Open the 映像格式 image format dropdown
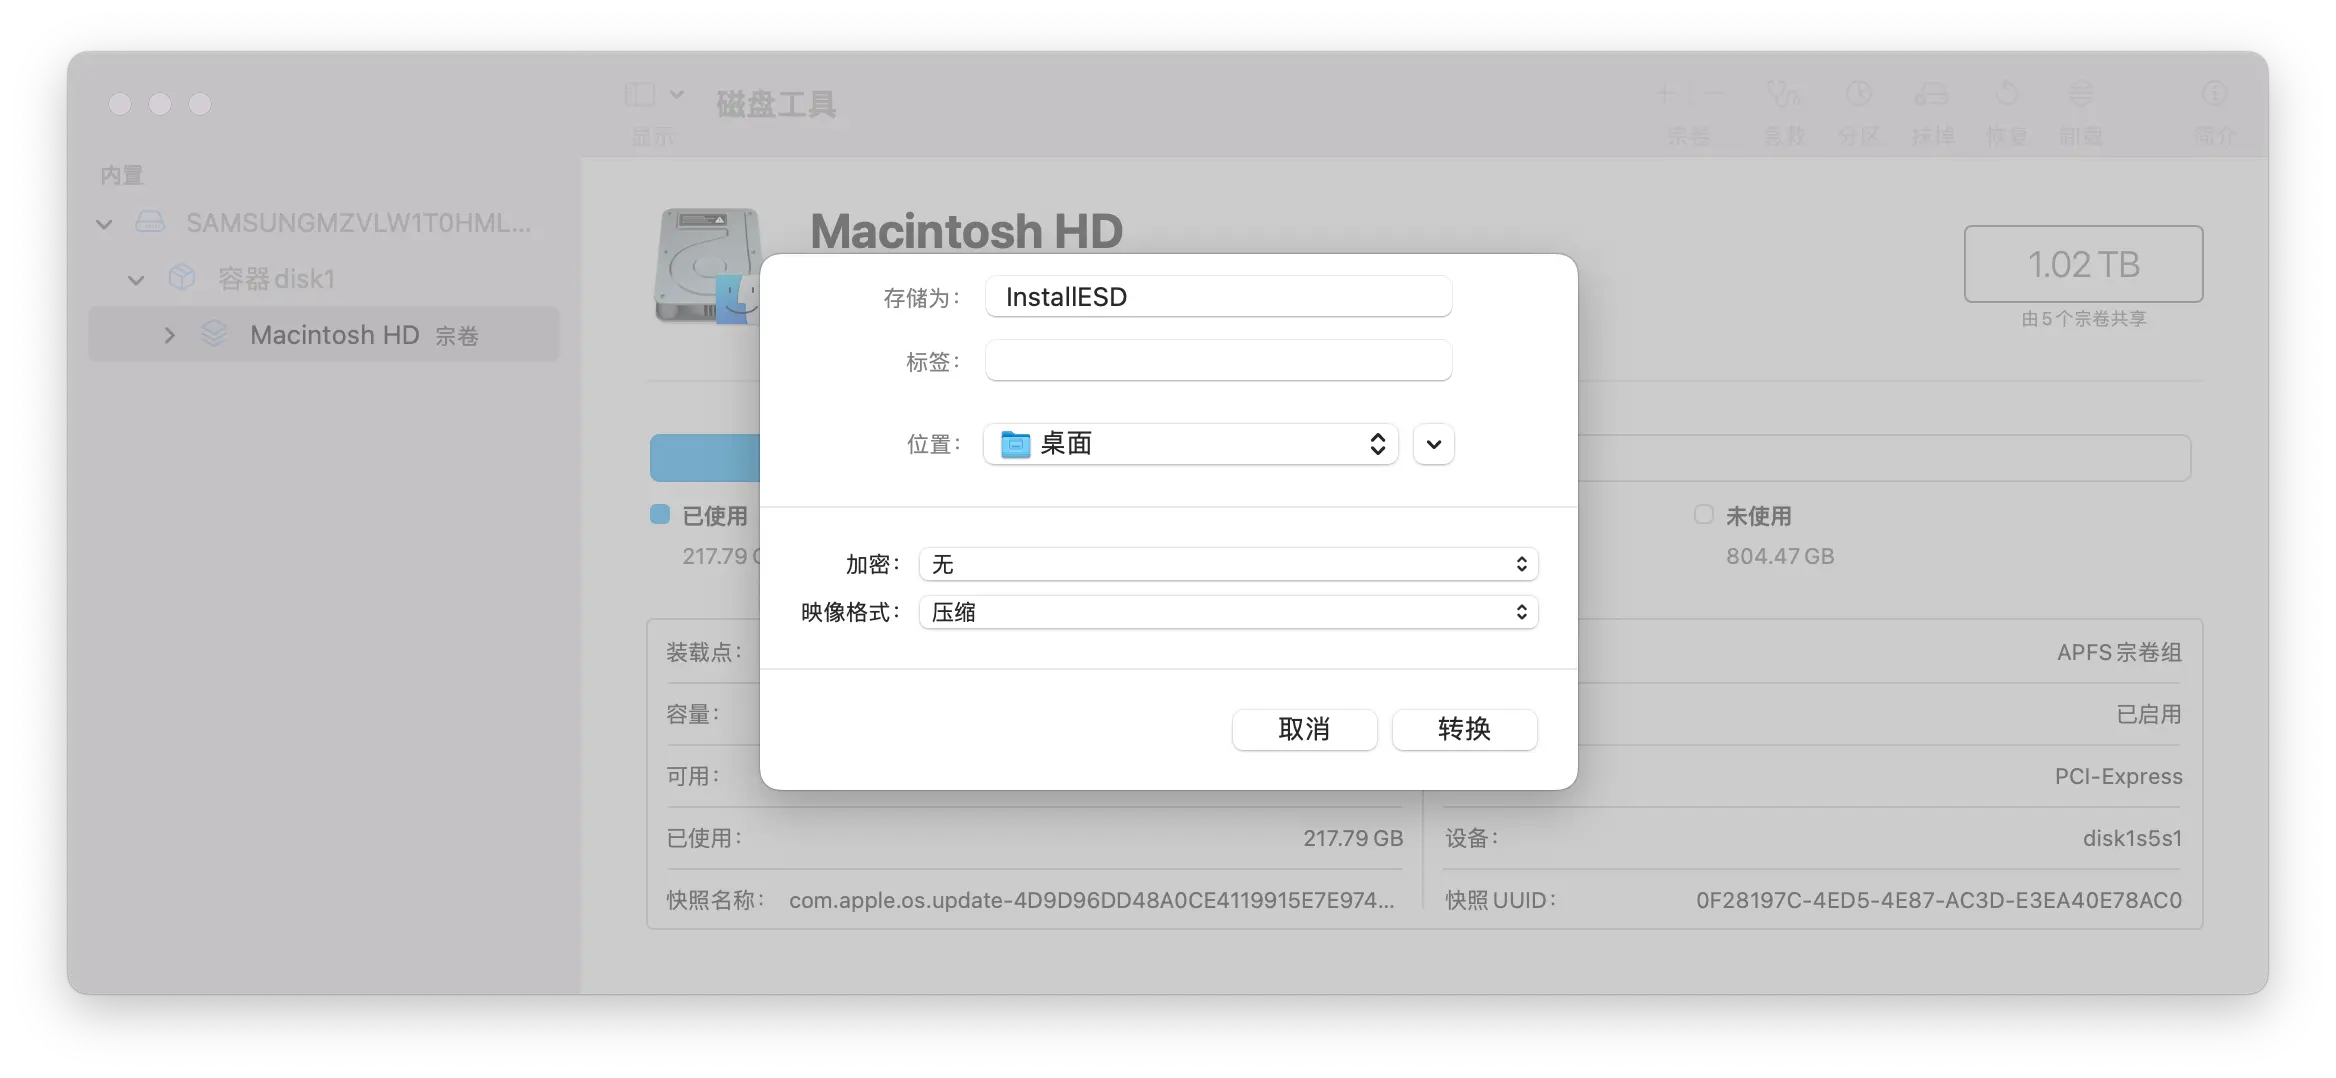The height and width of the screenshot is (1078, 2336). pos(1228,612)
